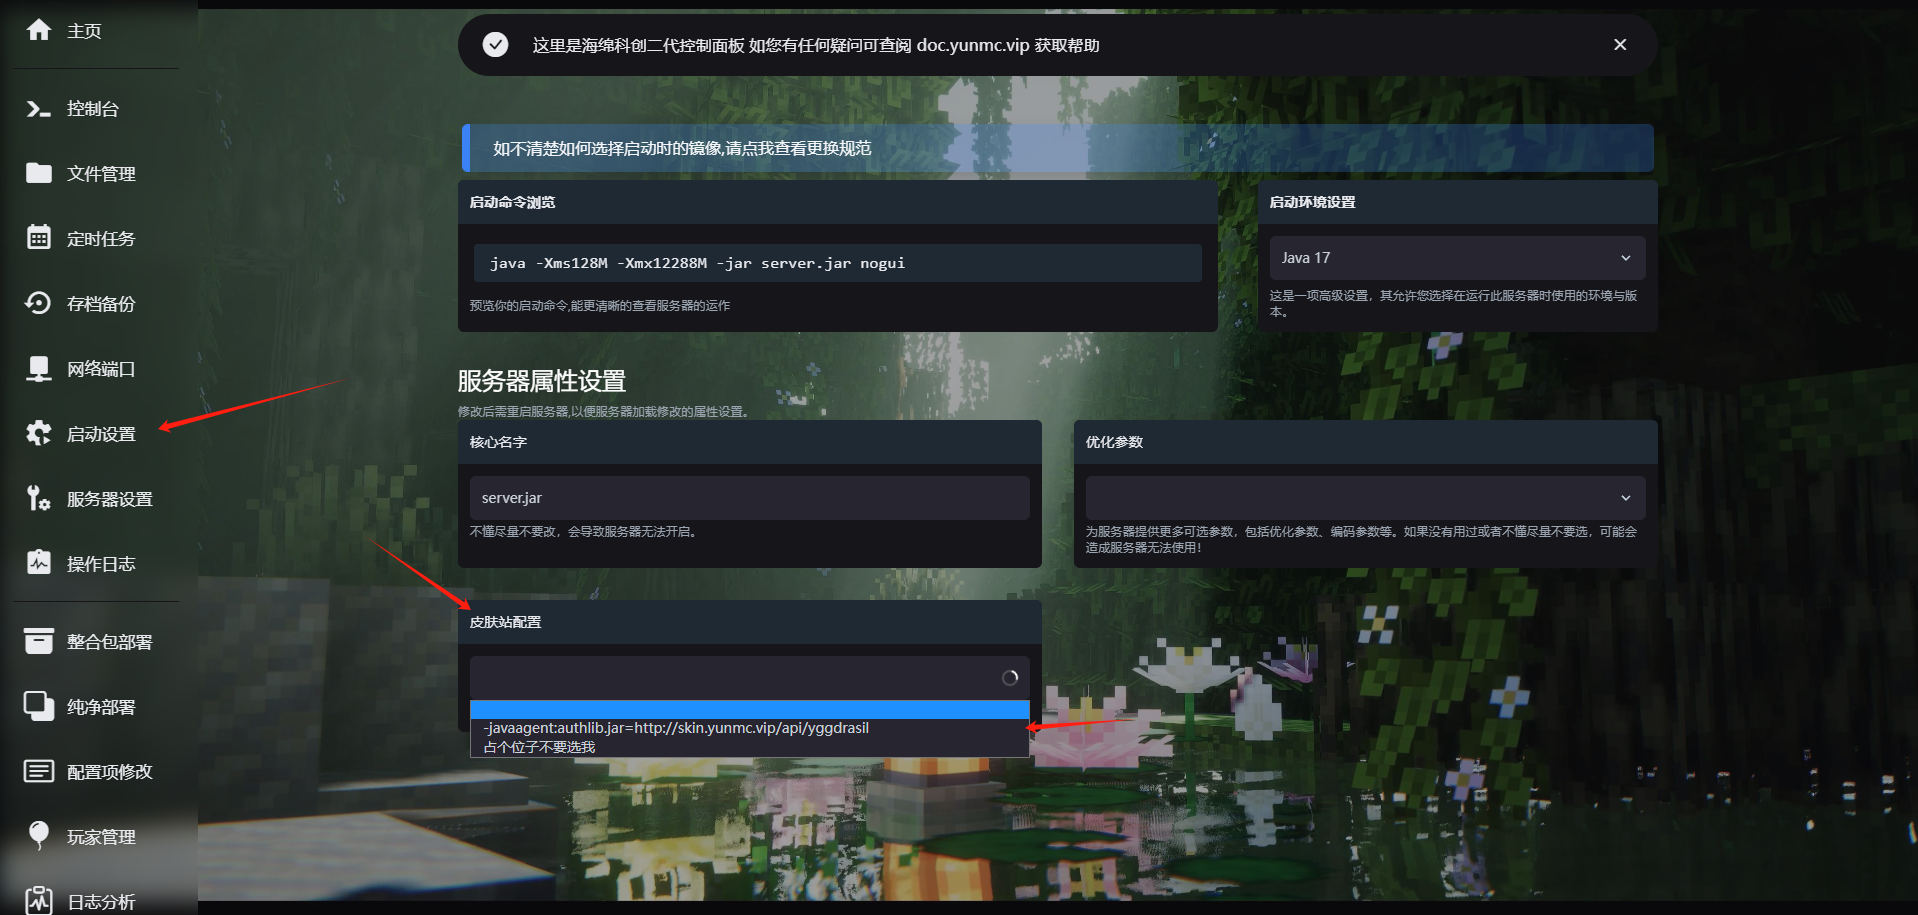Screen dimensions: 1918x915
Task: Click the chevron arrow in Java 17 dropdown
Action: pos(1626,258)
